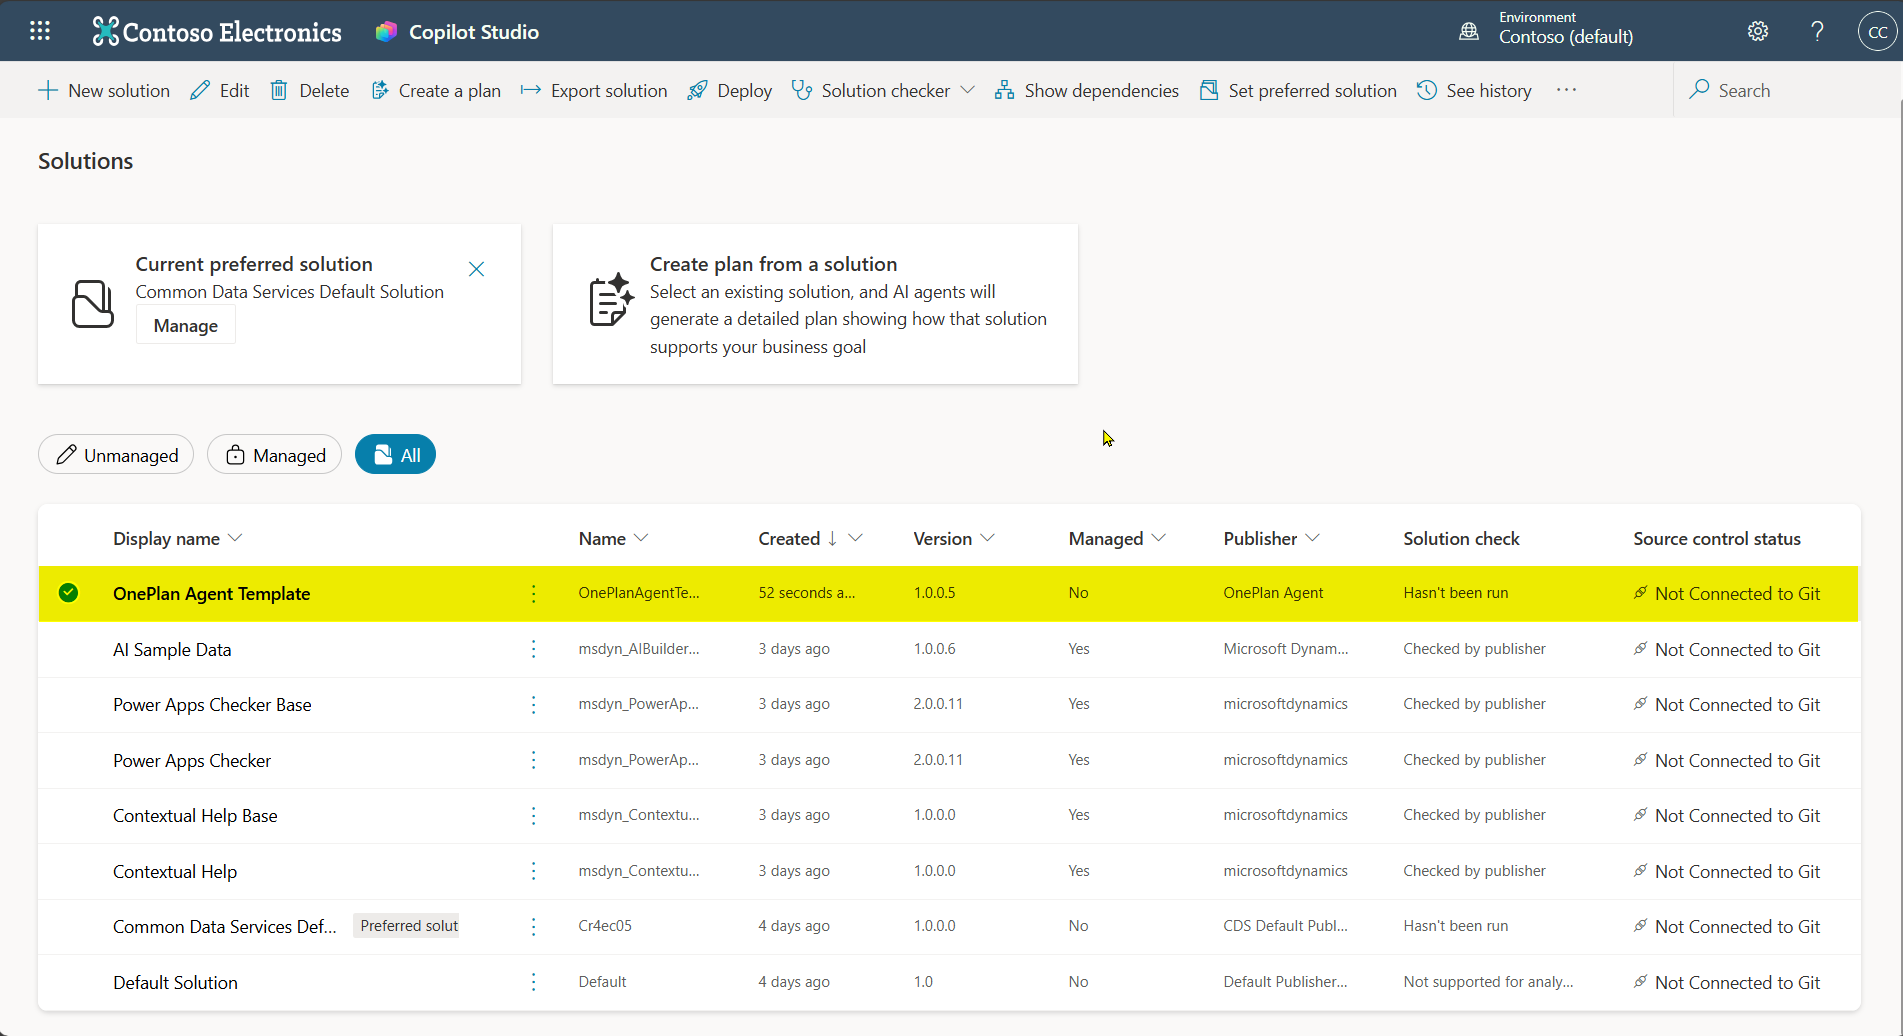Open the Display name column dropdown
The image size is (1903, 1036).
point(236,538)
